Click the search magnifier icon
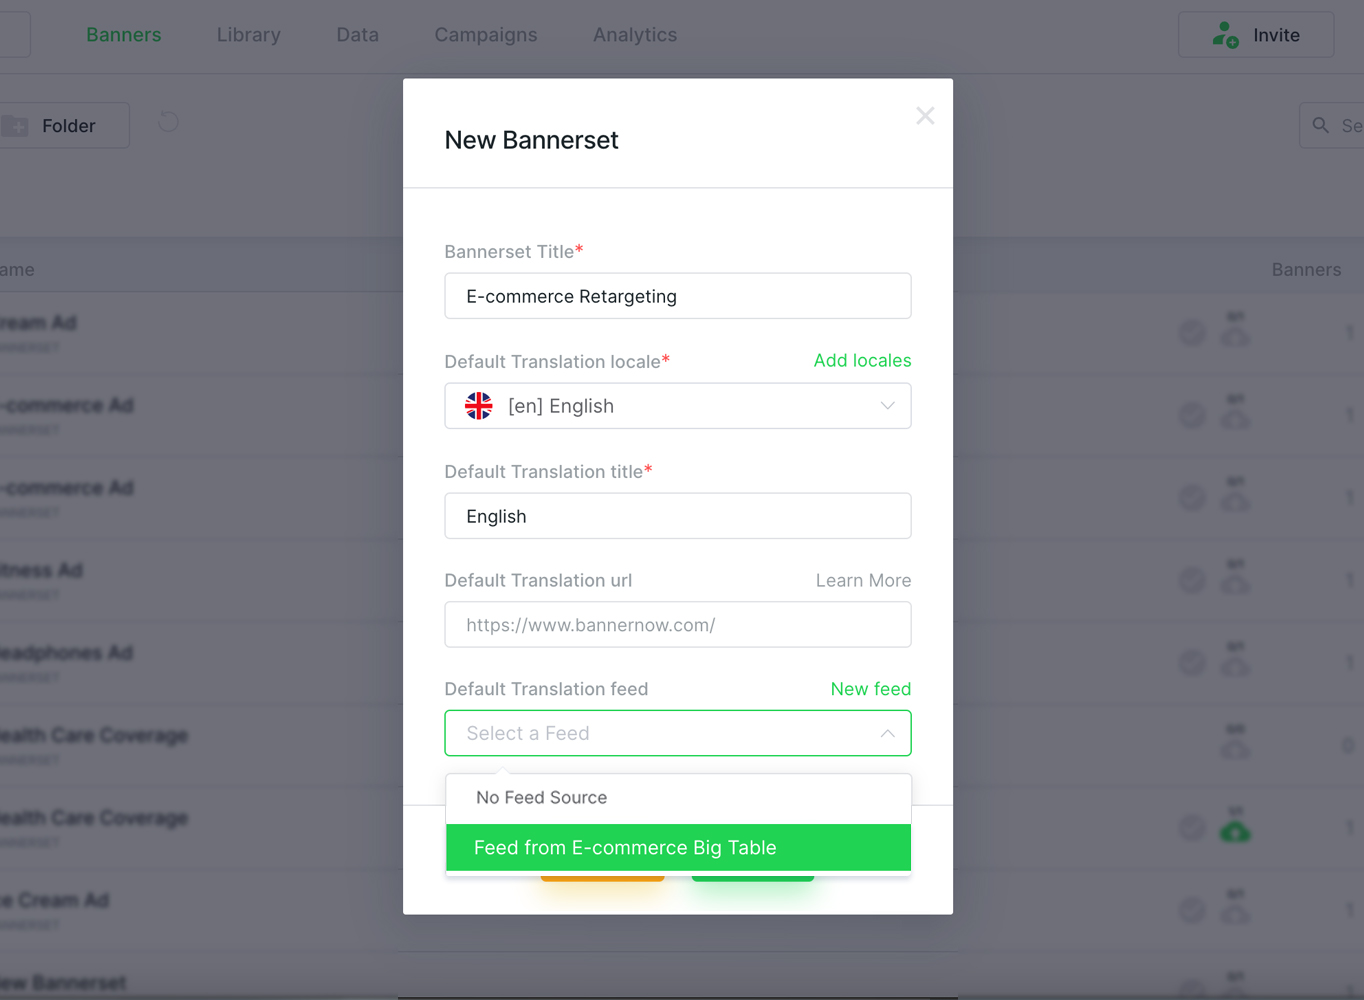 point(1321,125)
